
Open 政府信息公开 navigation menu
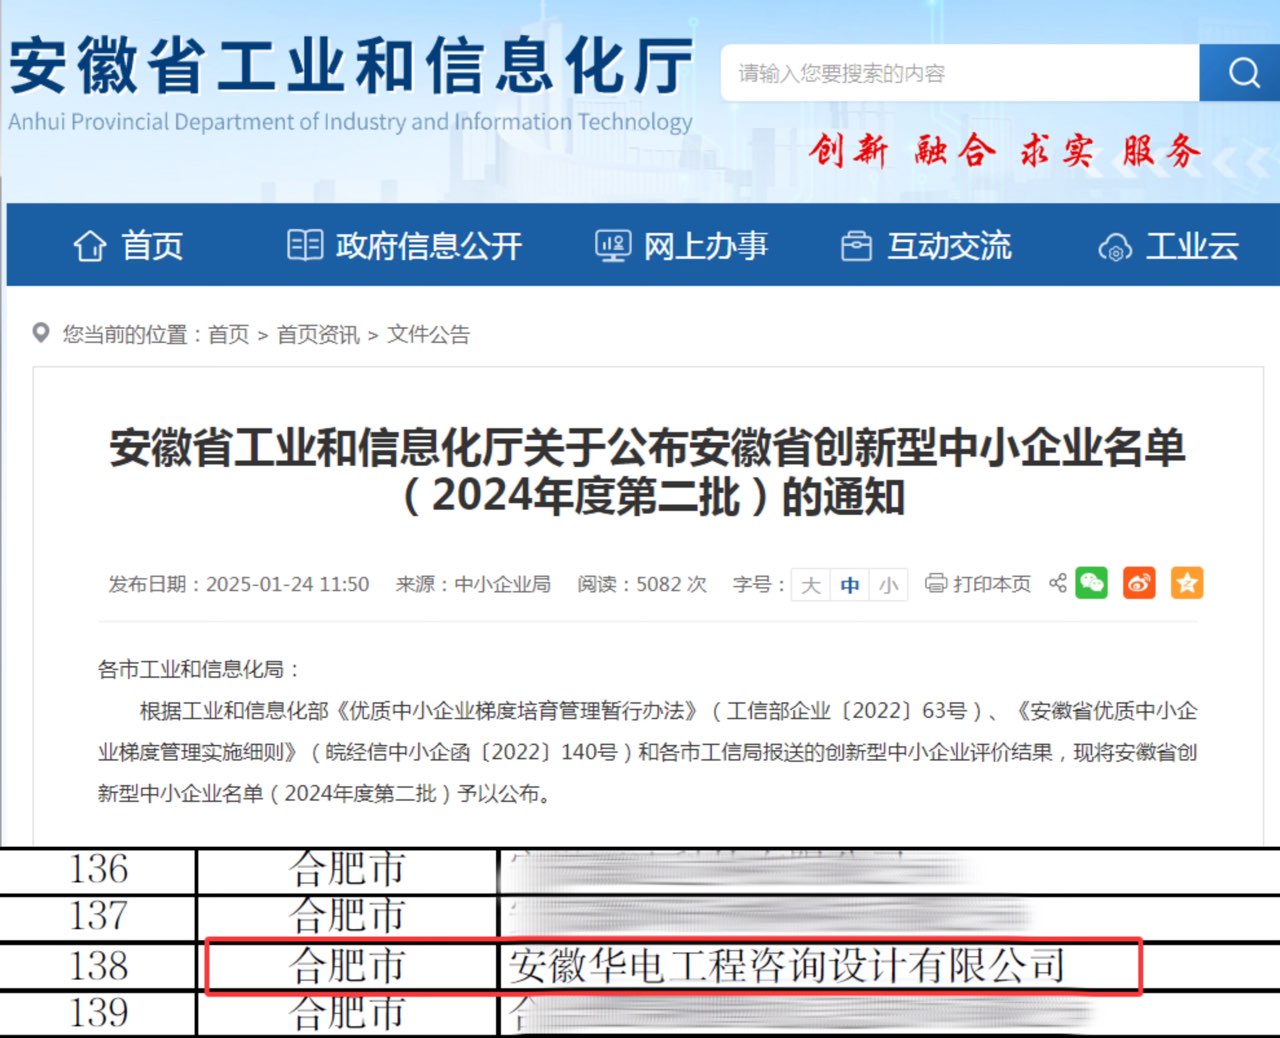coord(405,246)
